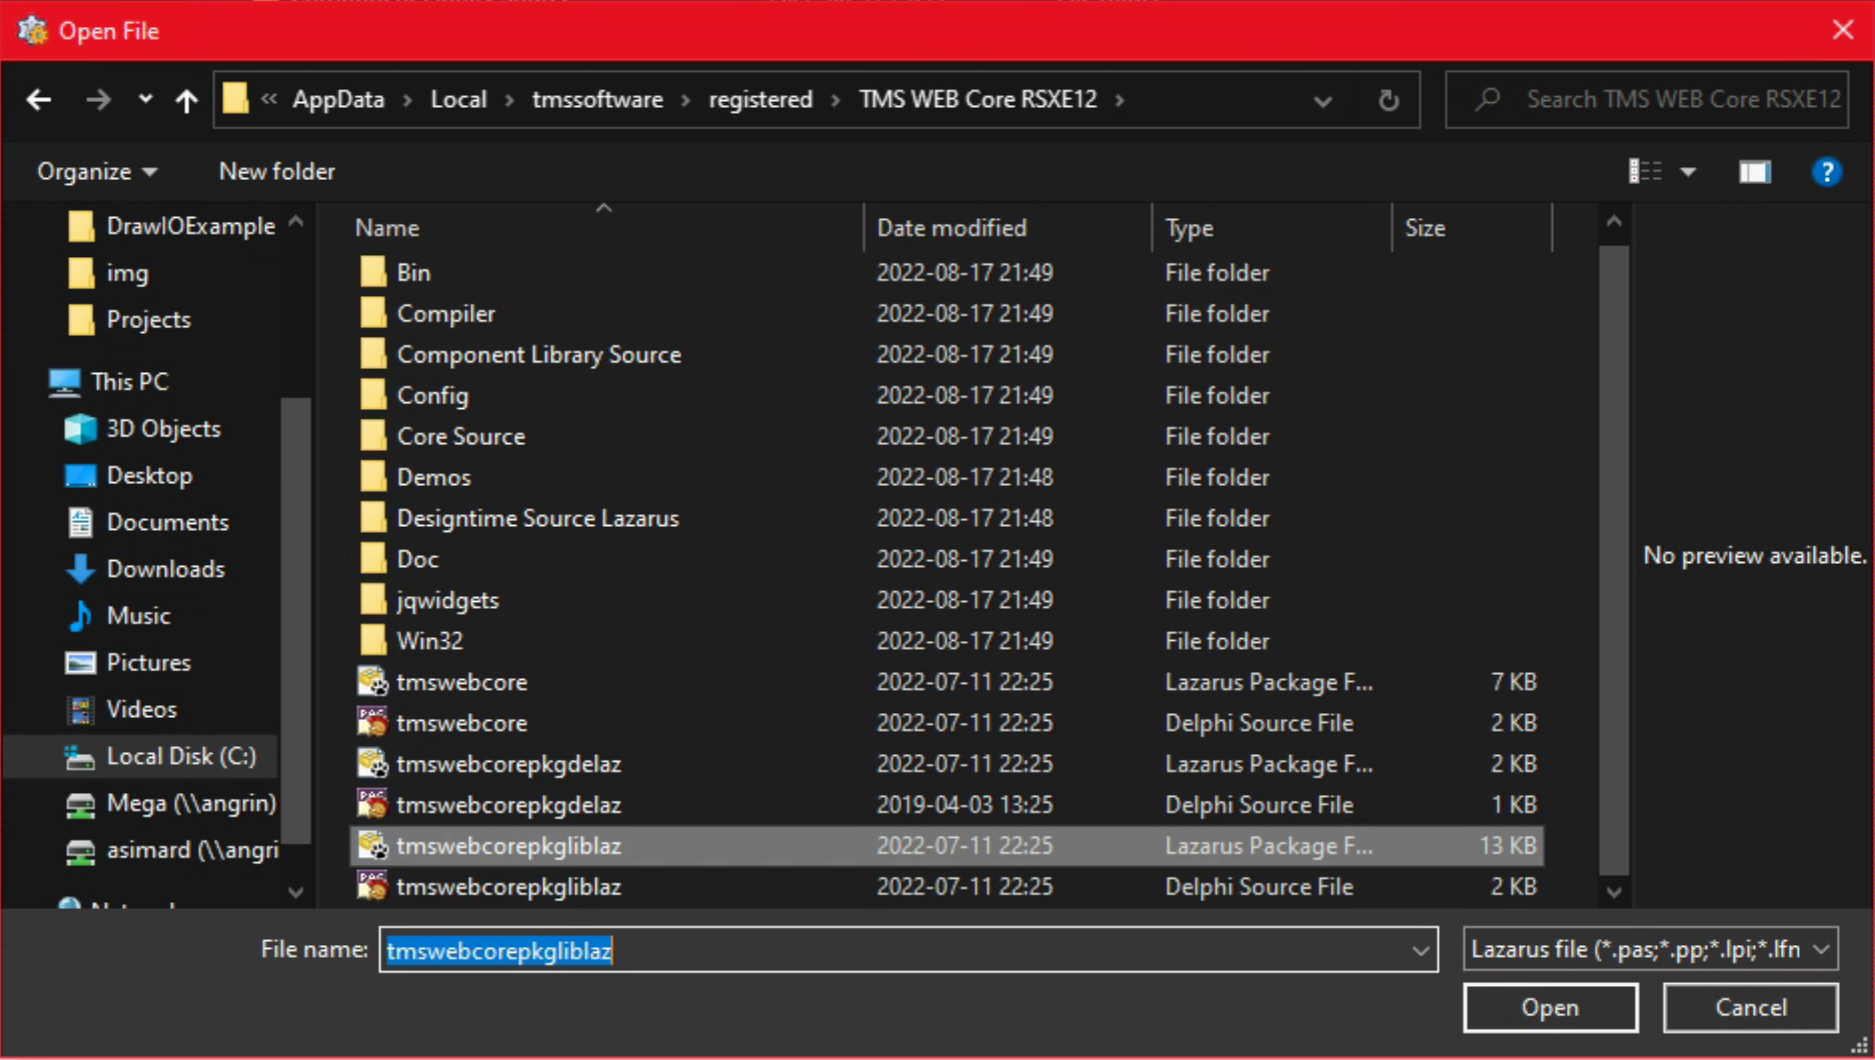The width and height of the screenshot is (1875, 1060).
Task: Go back using the back arrow
Action: coord(39,99)
